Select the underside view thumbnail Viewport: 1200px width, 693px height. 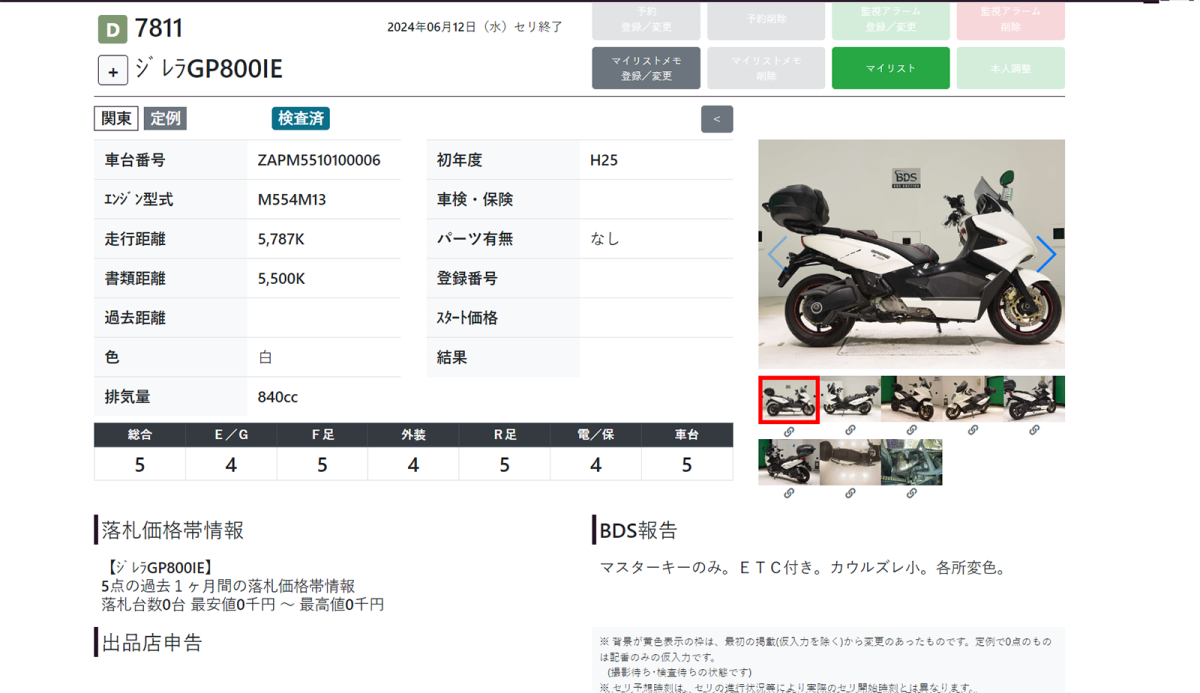pyautogui.click(x=850, y=462)
